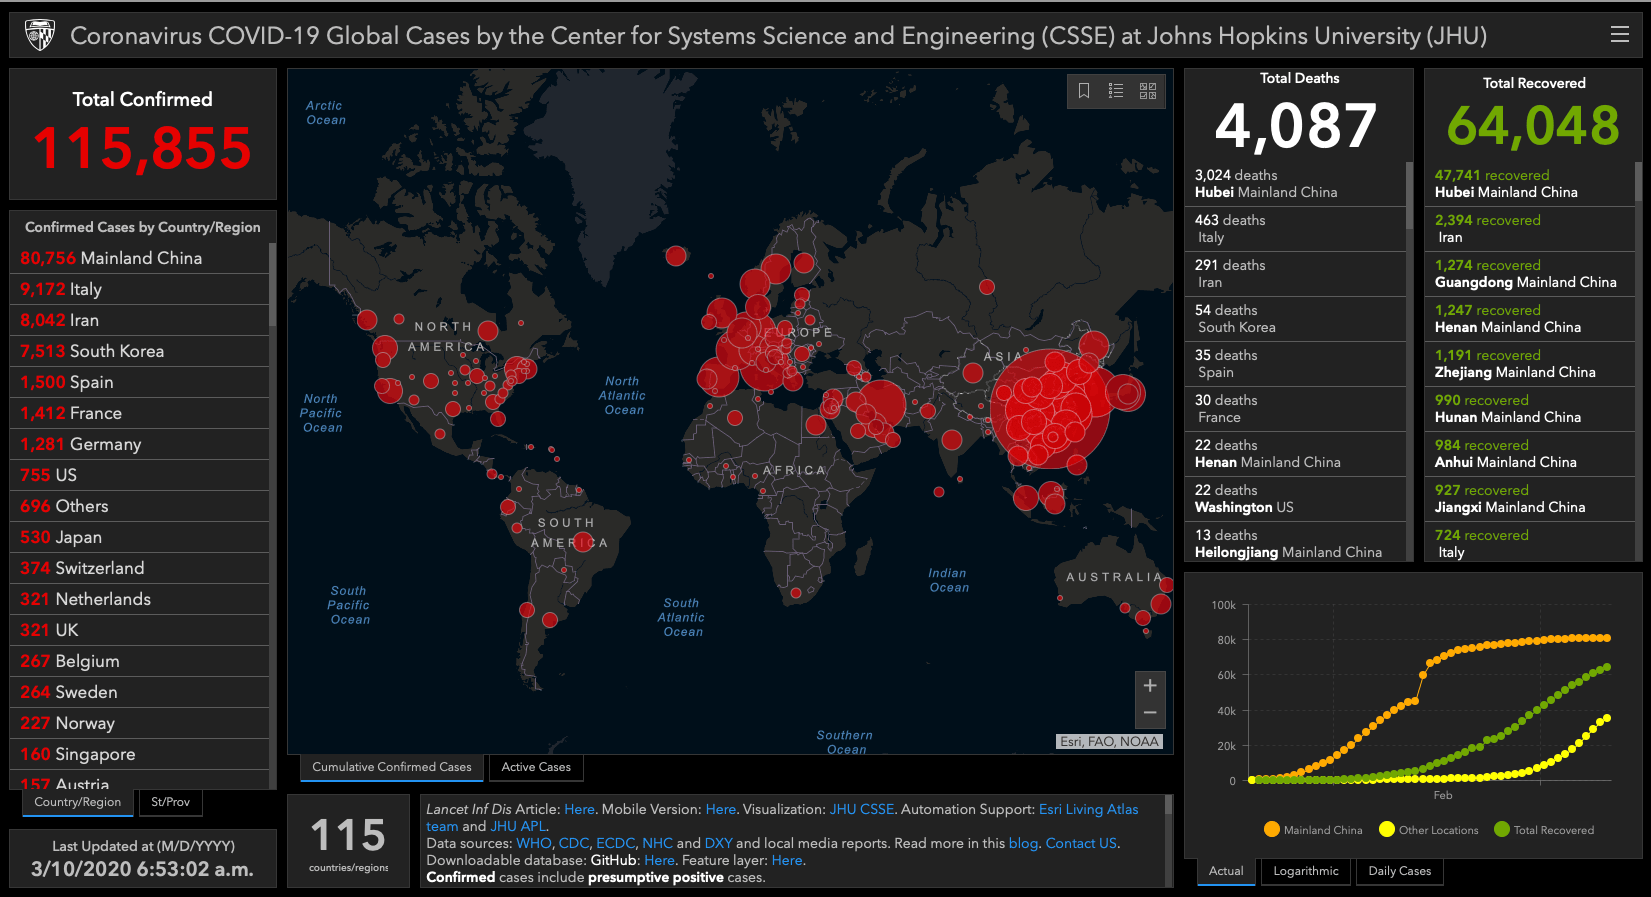Image resolution: width=1651 pixels, height=897 pixels.
Task: Select Mainland China in the country list
Action: click(139, 258)
